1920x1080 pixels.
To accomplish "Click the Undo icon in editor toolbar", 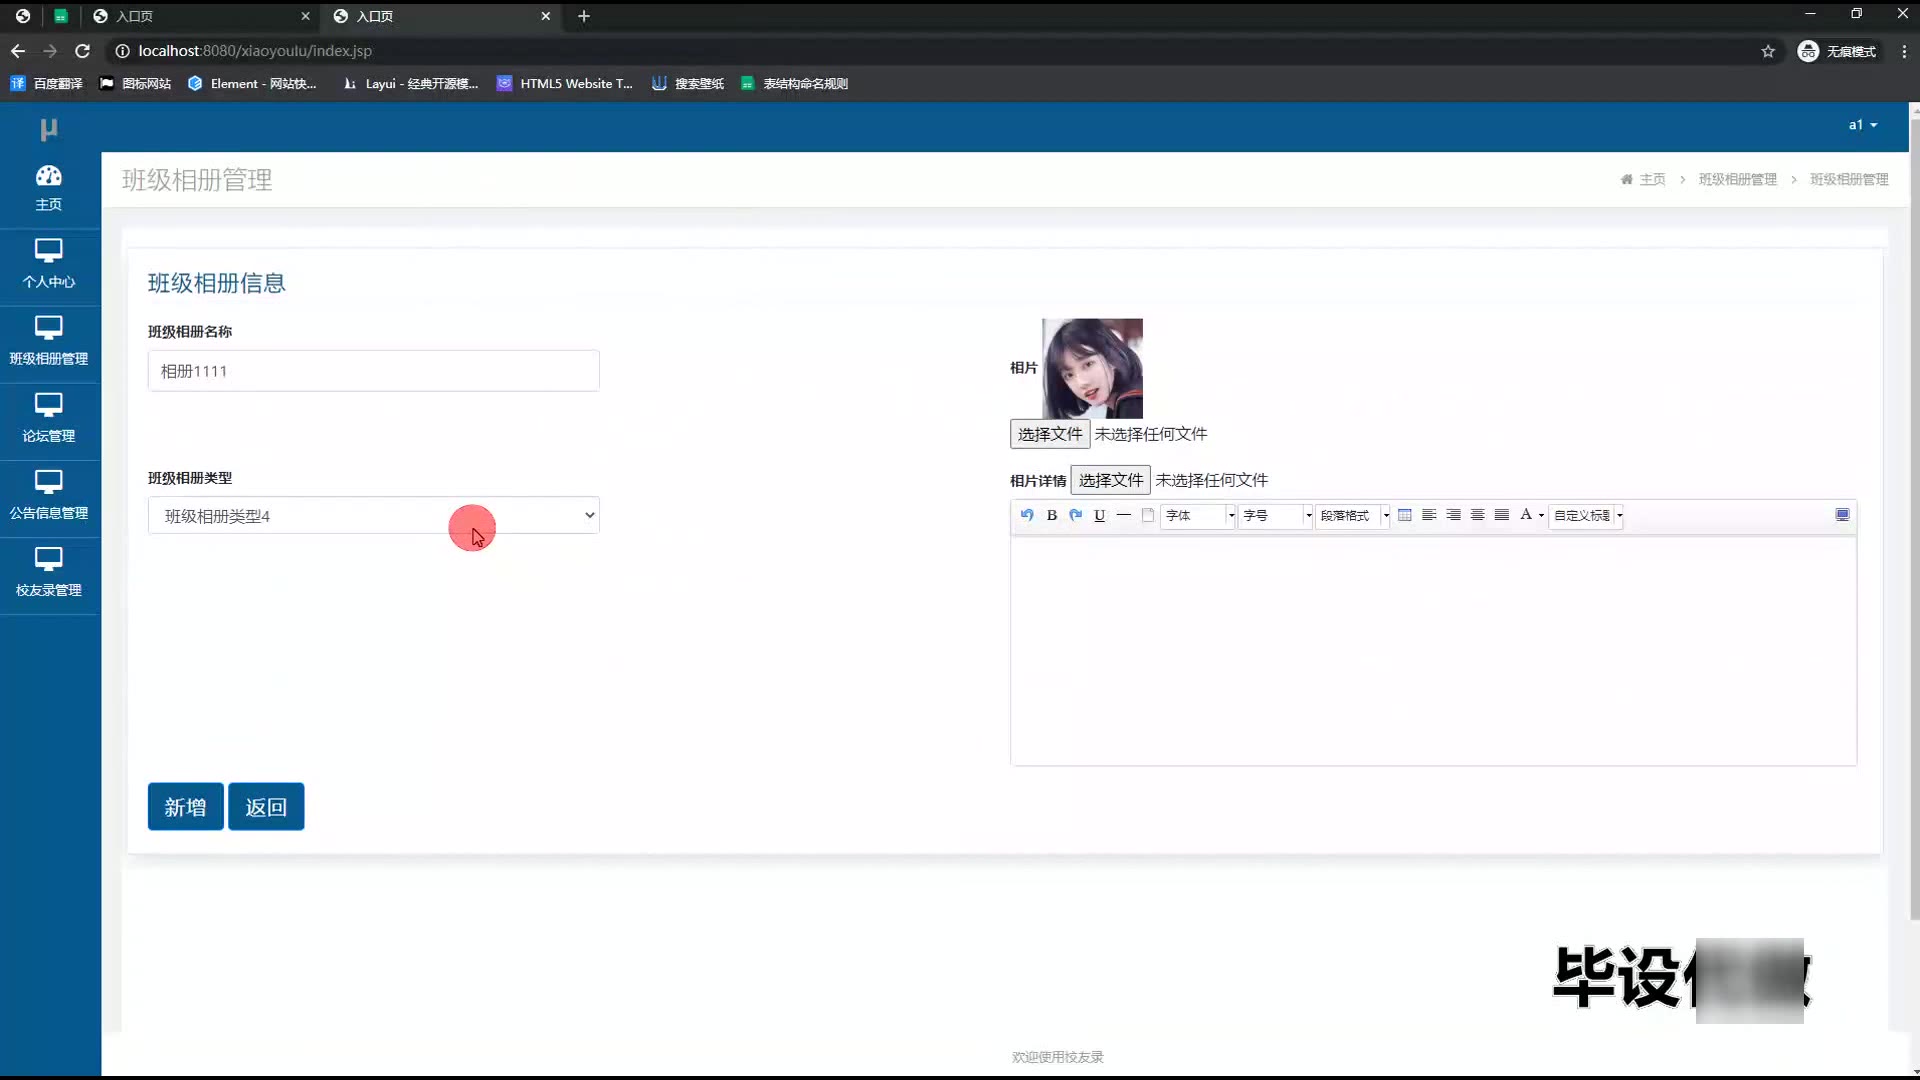I will [x=1027, y=515].
